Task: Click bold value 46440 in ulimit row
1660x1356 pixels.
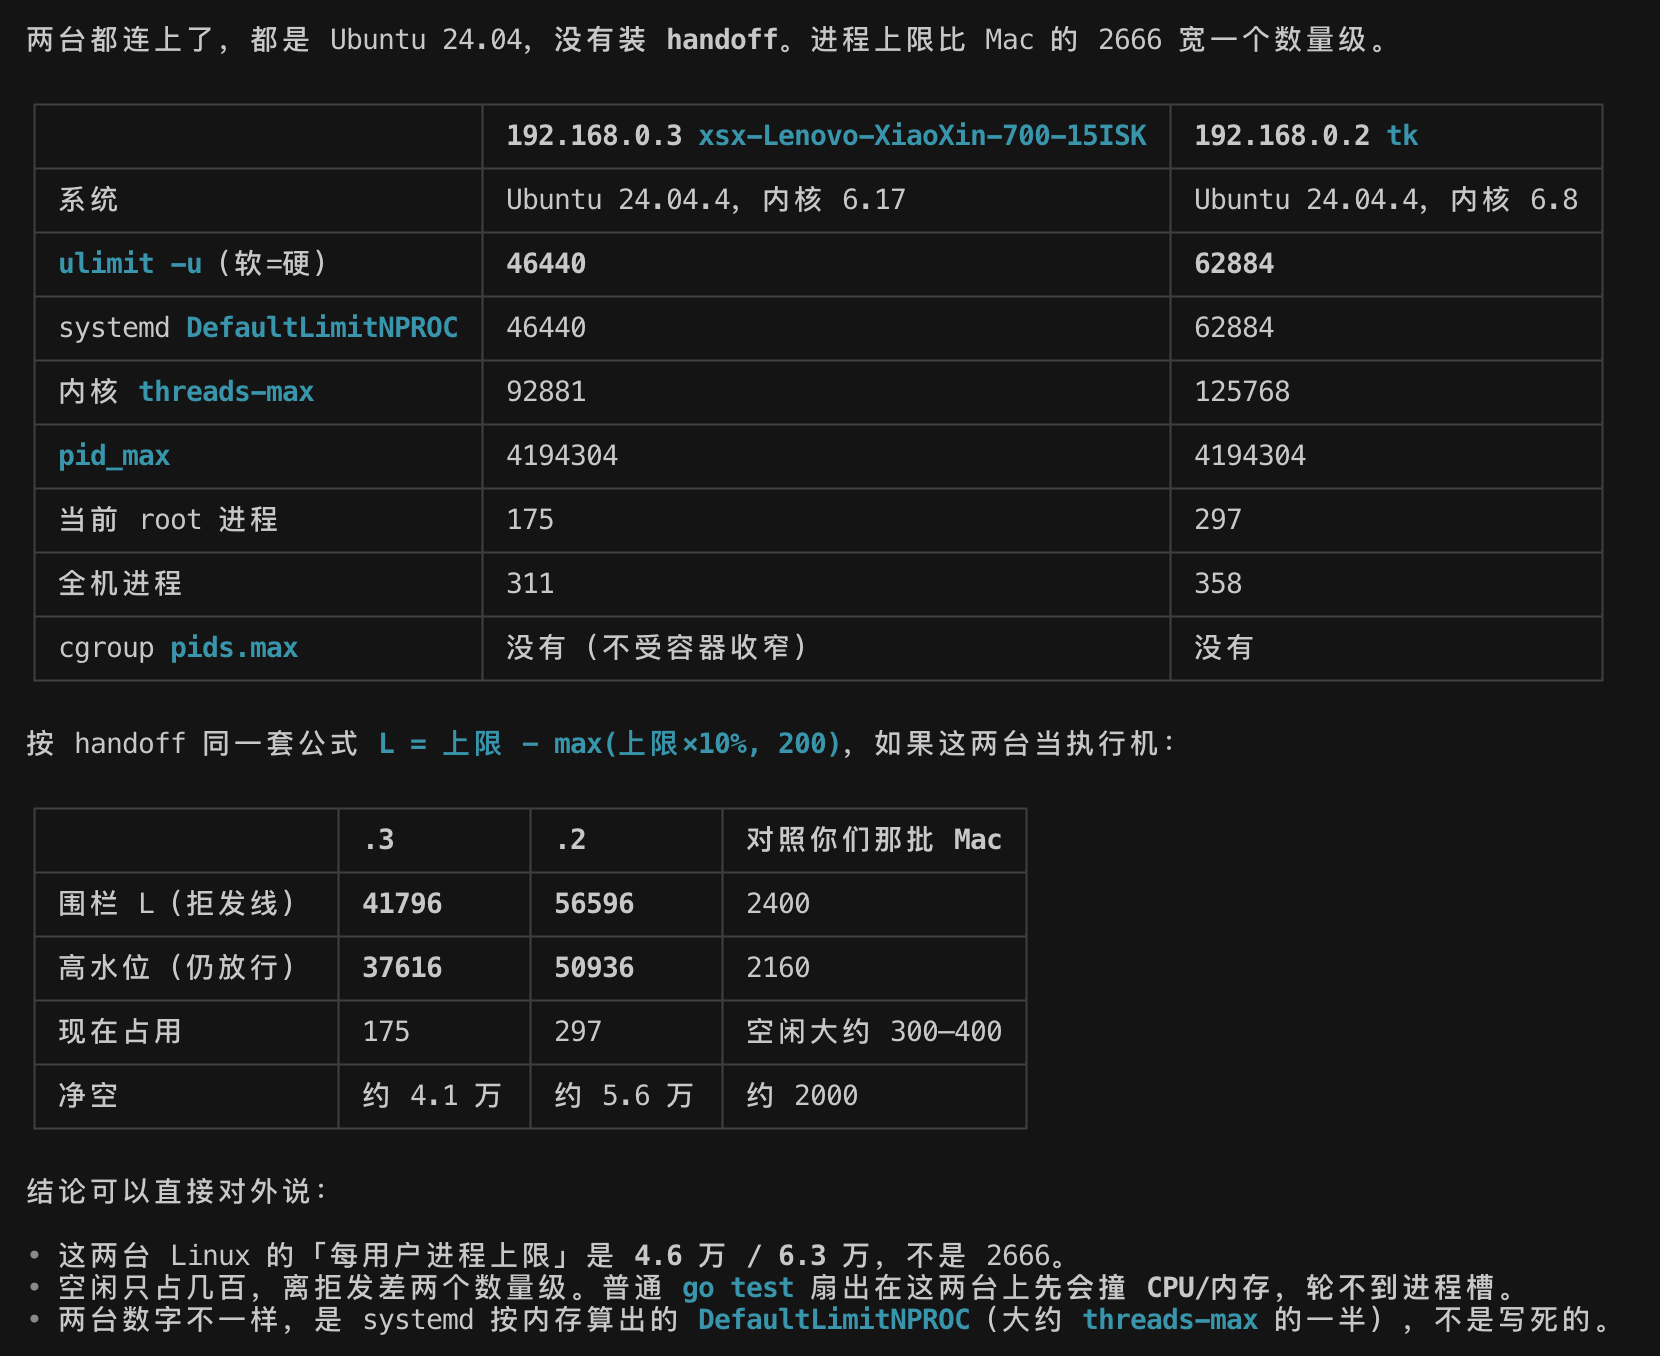Action: pyautogui.click(x=546, y=264)
